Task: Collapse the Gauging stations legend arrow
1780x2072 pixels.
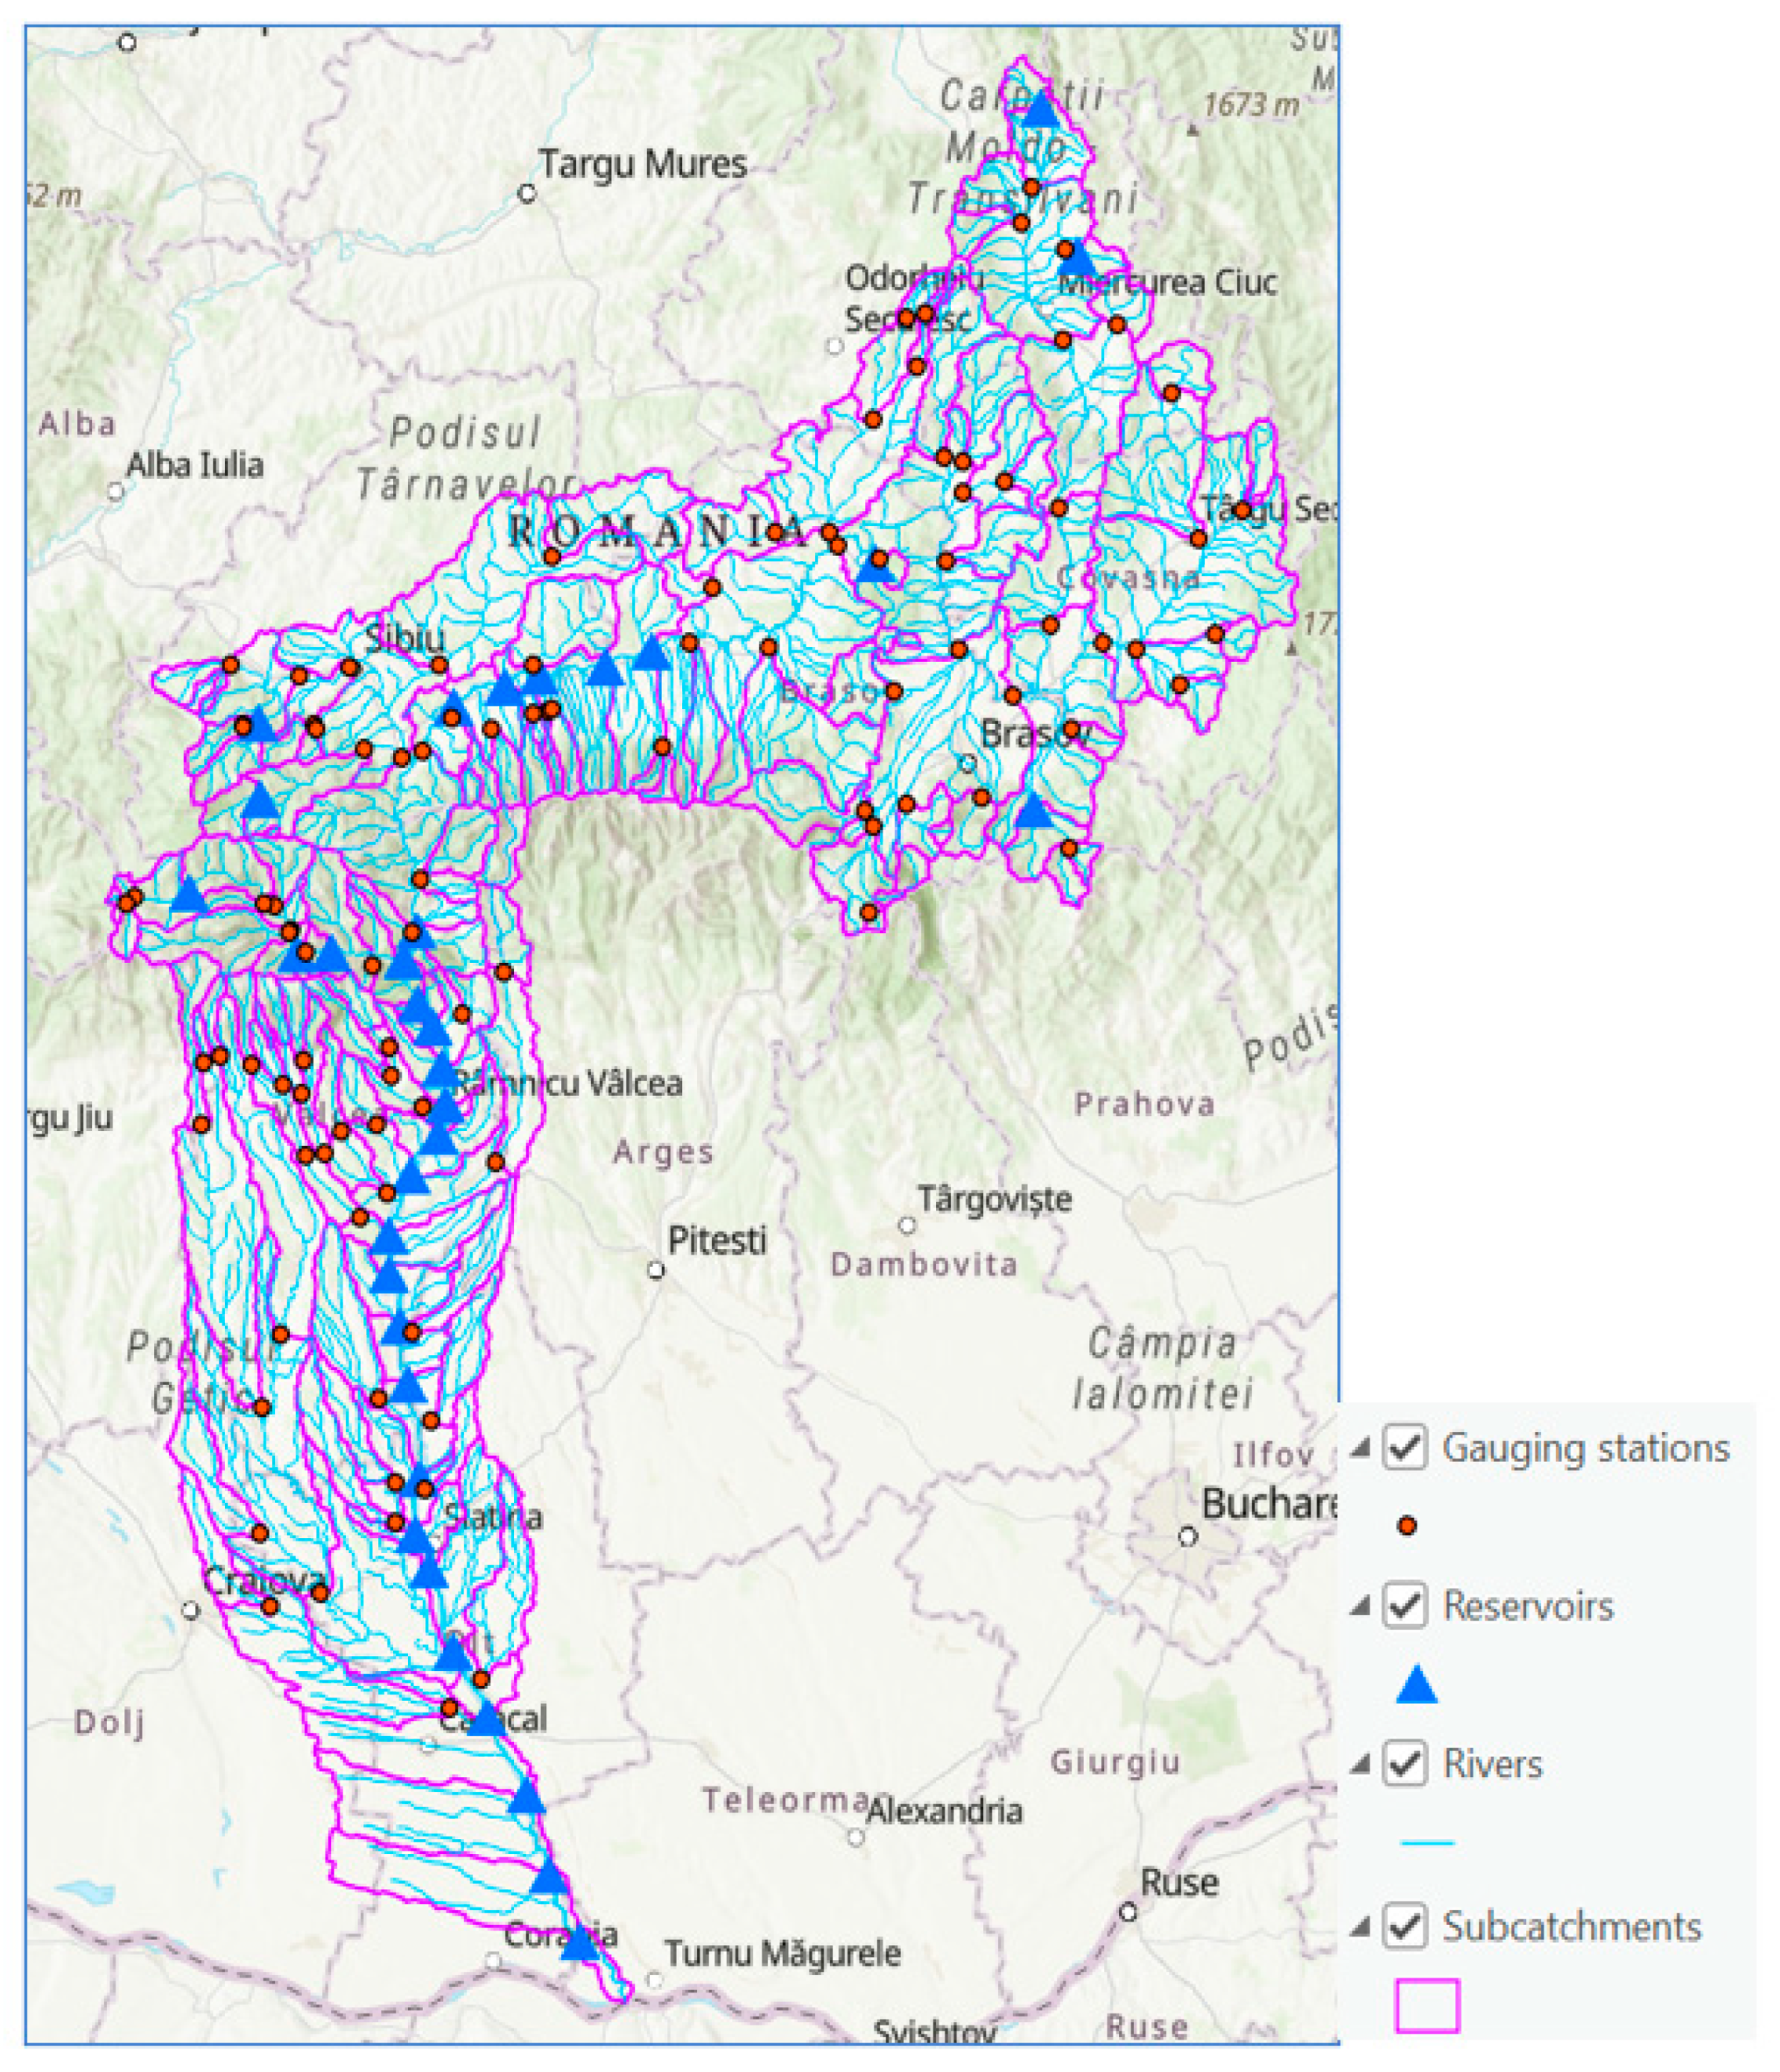Action: tap(1360, 1448)
